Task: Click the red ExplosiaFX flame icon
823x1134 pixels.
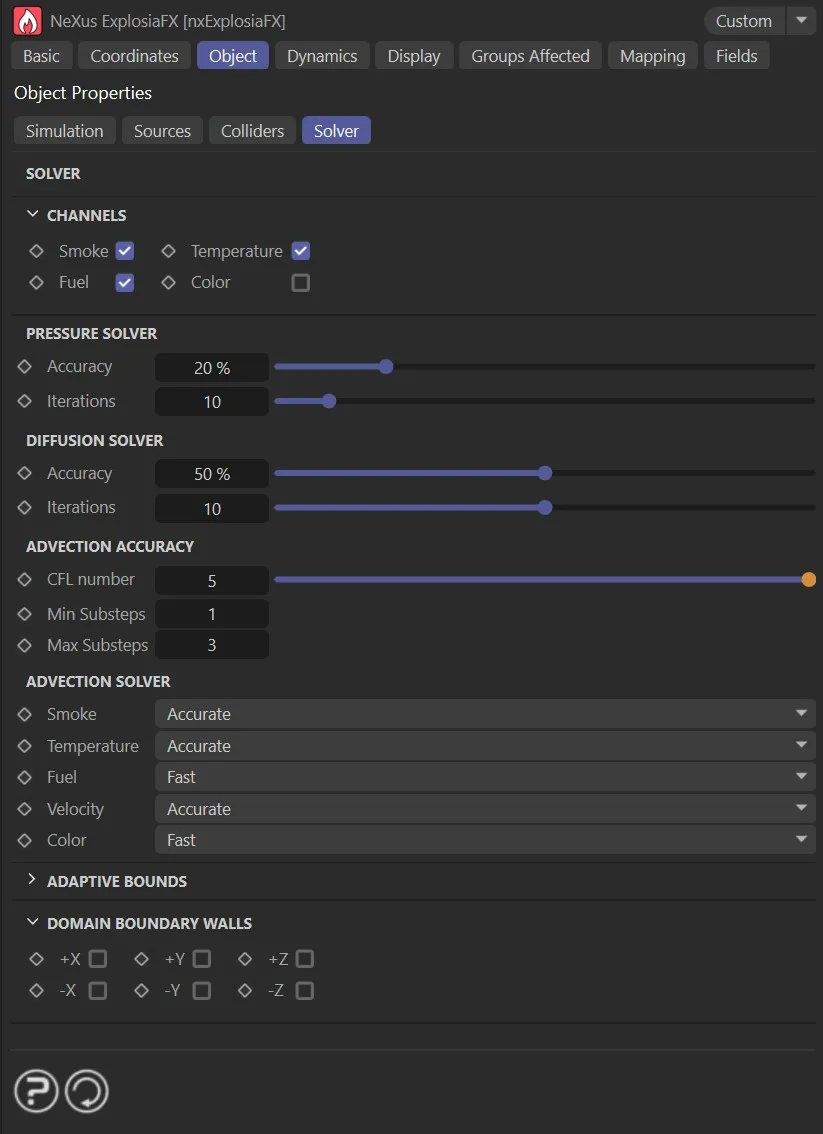Action: (27, 21)
